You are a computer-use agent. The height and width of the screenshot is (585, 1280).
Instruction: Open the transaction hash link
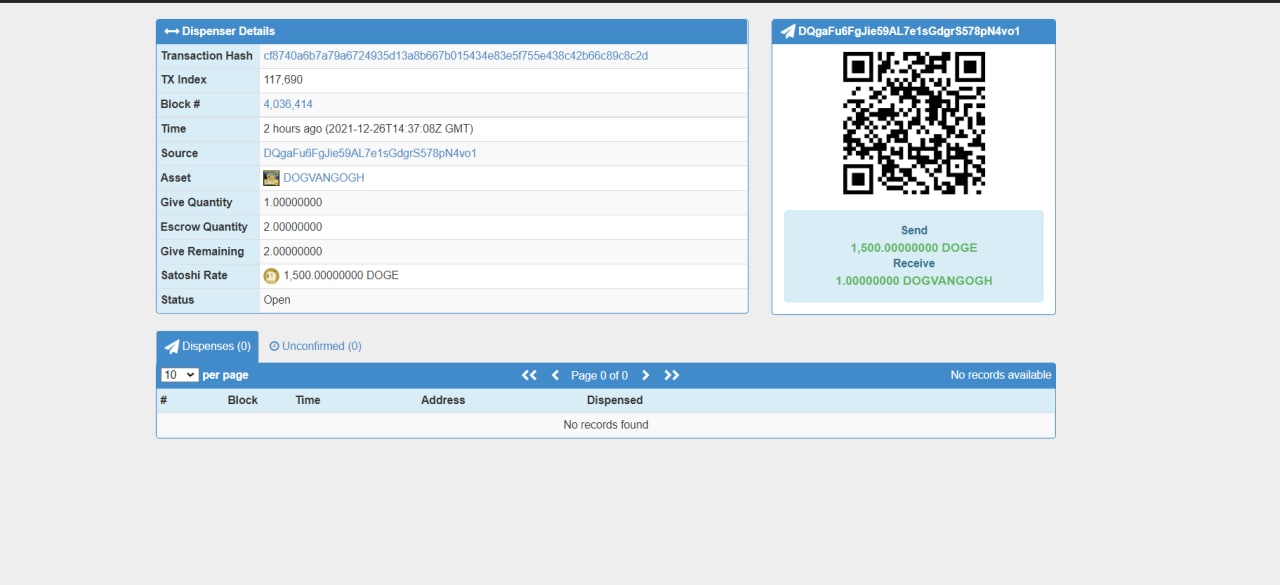pyautogui.click(x=455, y=56)
